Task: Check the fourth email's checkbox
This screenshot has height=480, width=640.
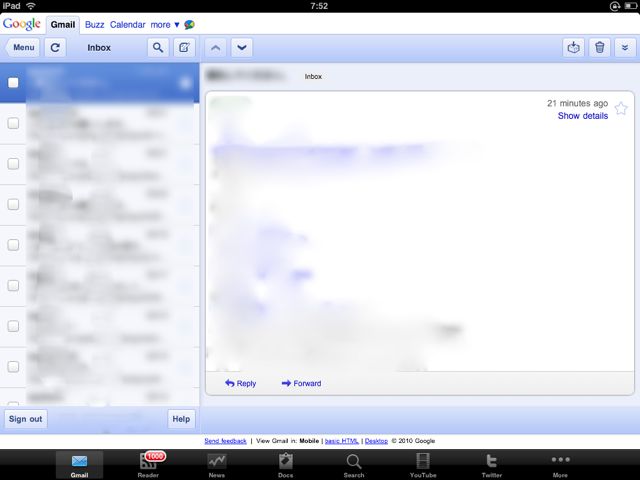Action: pos(13,204)
